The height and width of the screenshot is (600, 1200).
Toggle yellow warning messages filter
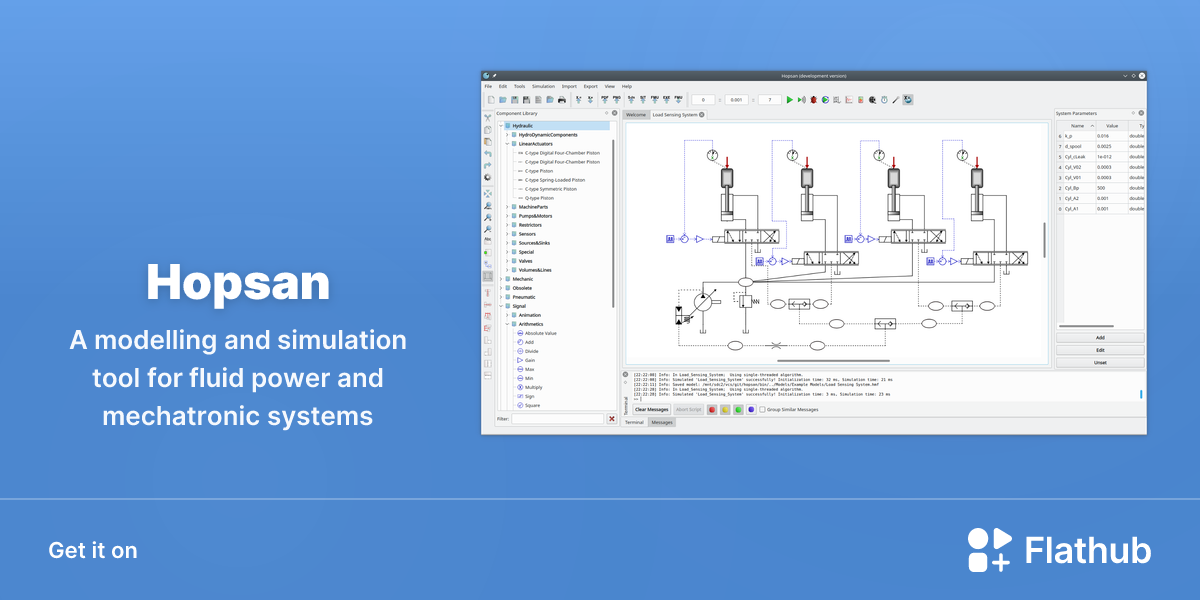pyautogui.click(x=725, y=409)
